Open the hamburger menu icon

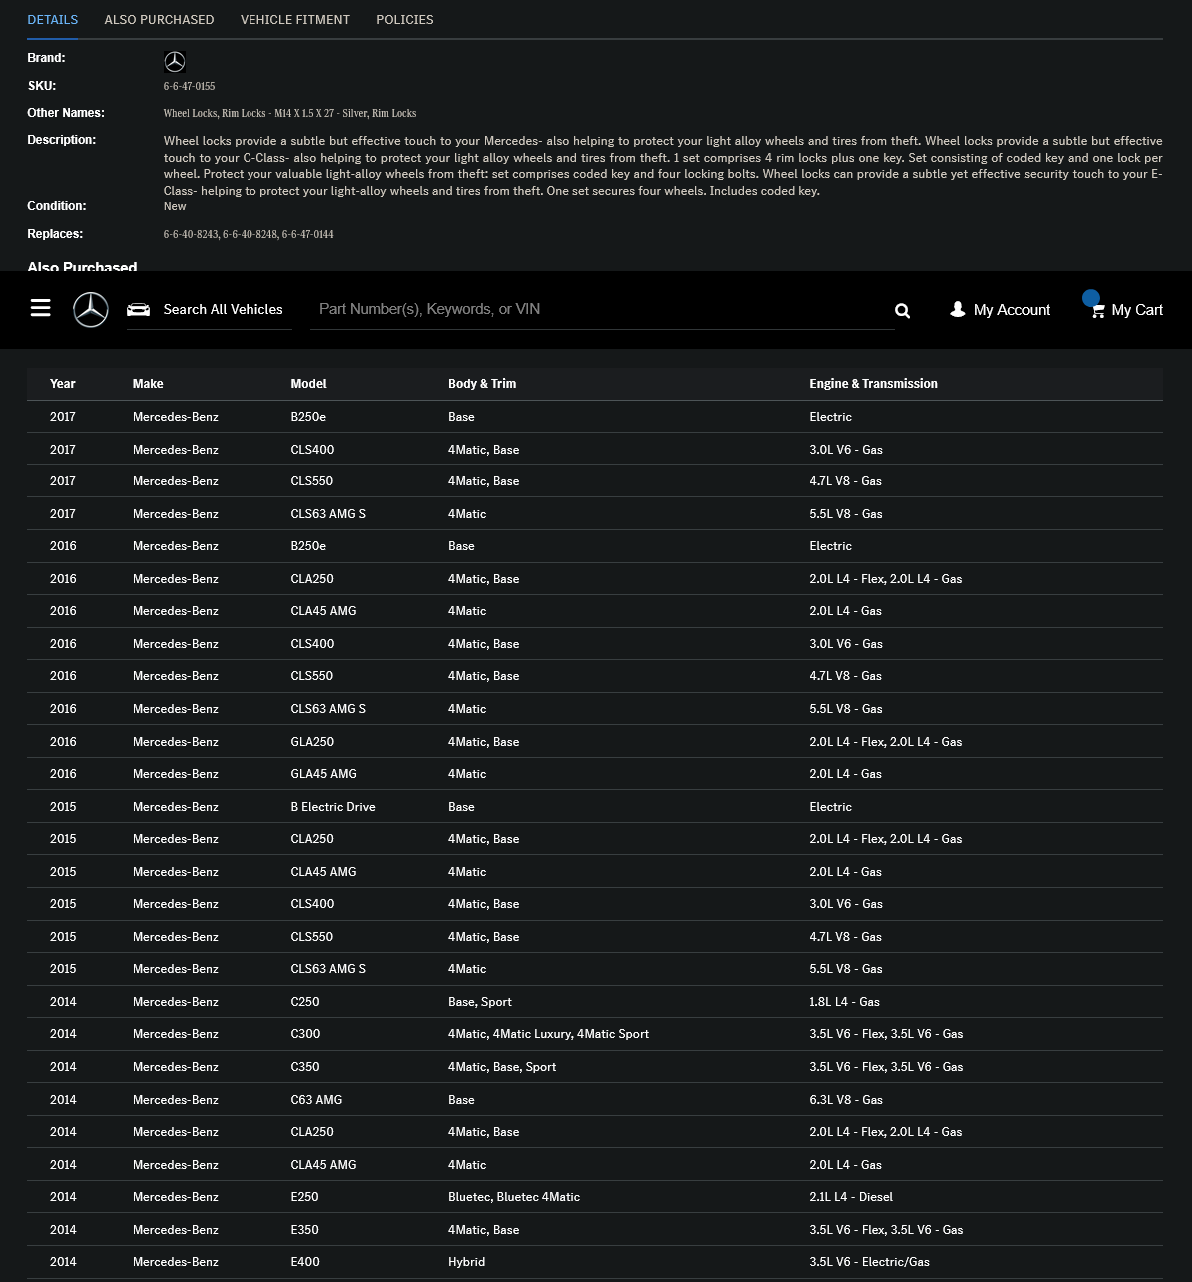(40, 308)
